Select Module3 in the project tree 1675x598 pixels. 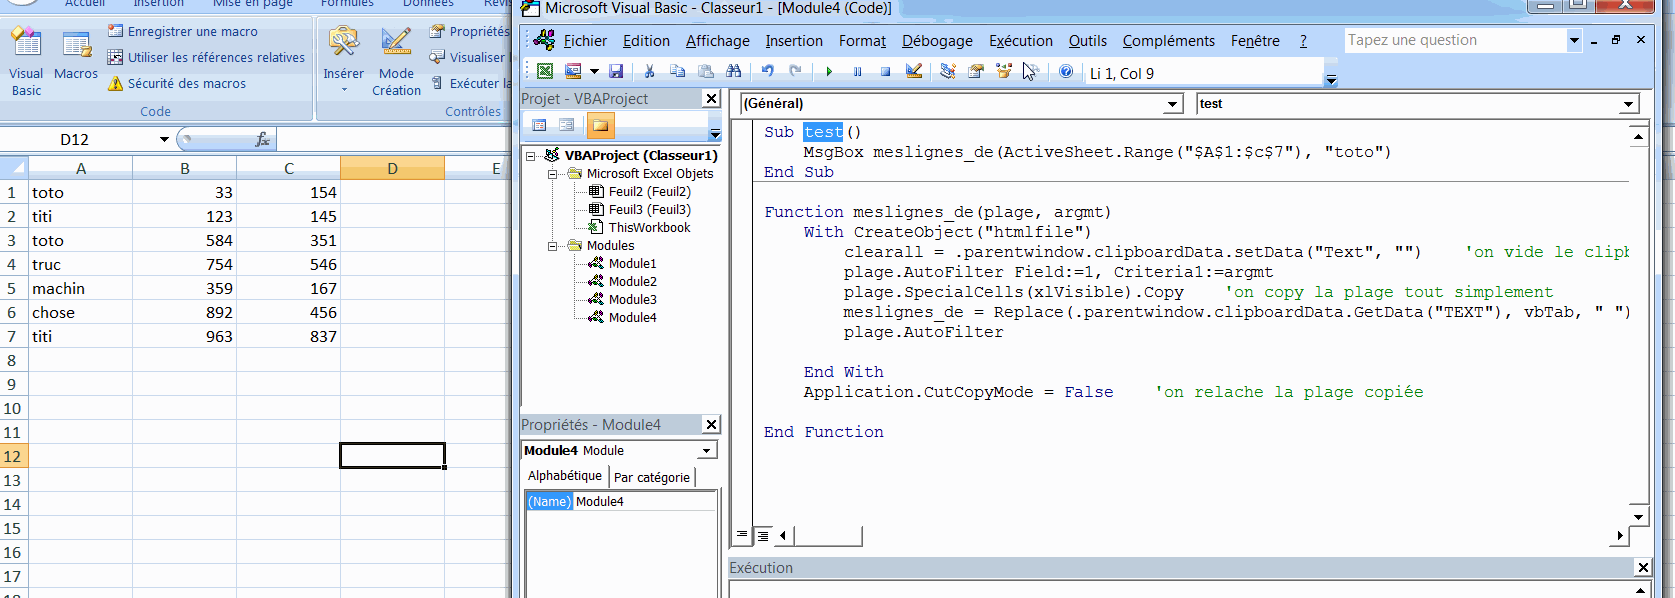[x=632, y=300]
